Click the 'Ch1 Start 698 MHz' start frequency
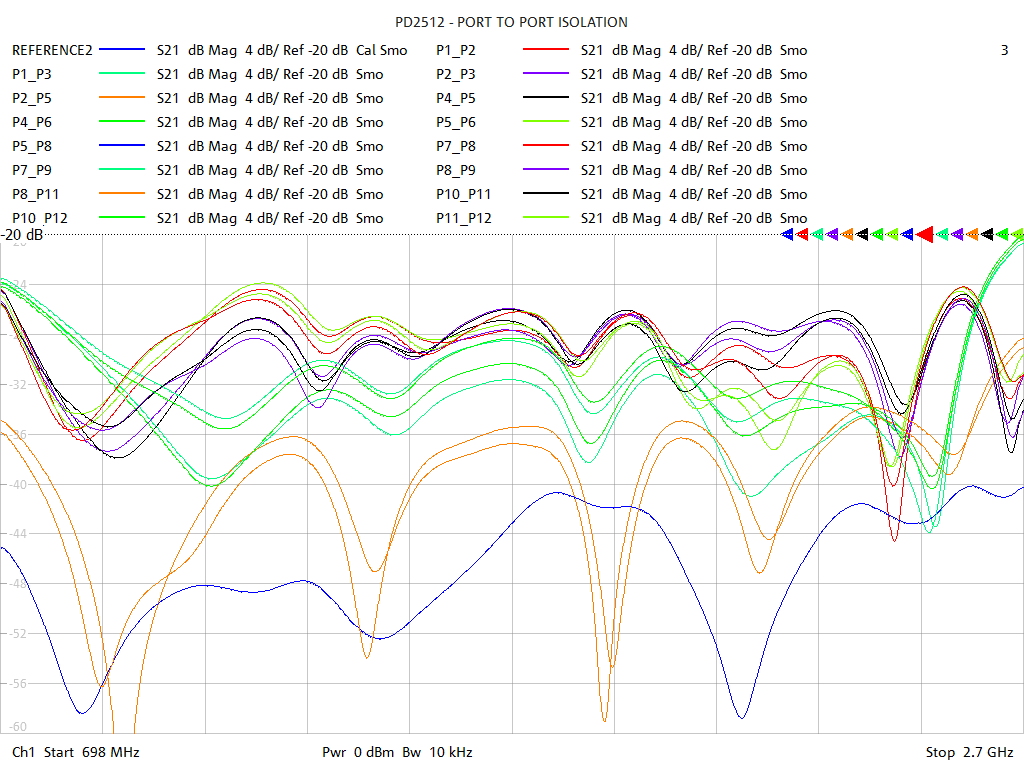1024x768 pixels. tap(76, 752)
